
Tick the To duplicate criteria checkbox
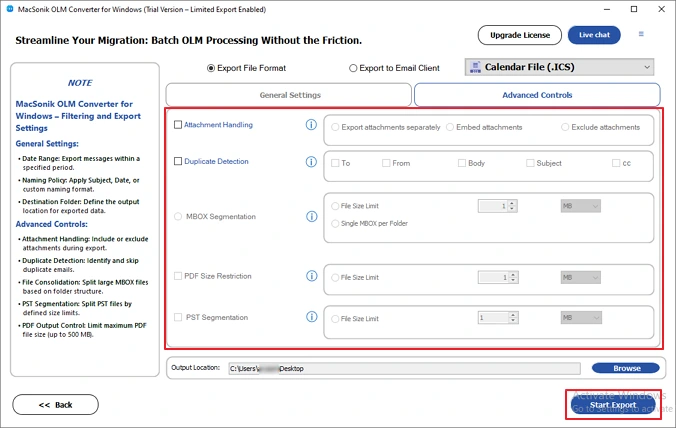point(335,163)
